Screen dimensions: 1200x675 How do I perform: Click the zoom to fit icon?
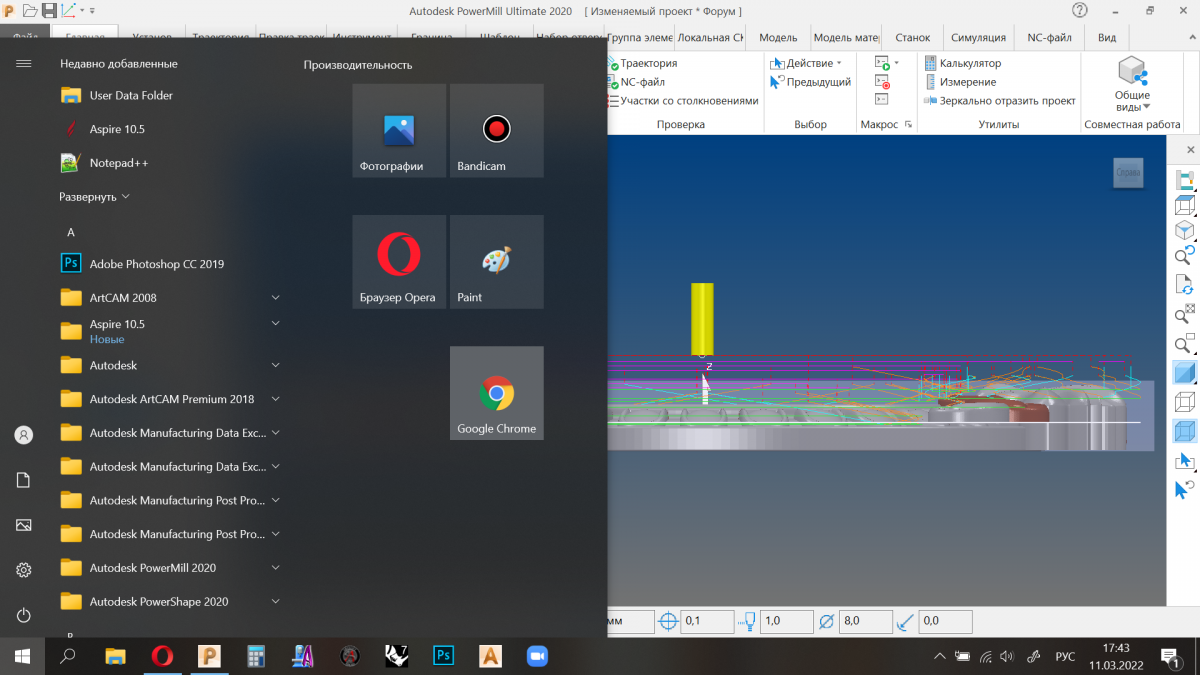[x=1185, y=313]
